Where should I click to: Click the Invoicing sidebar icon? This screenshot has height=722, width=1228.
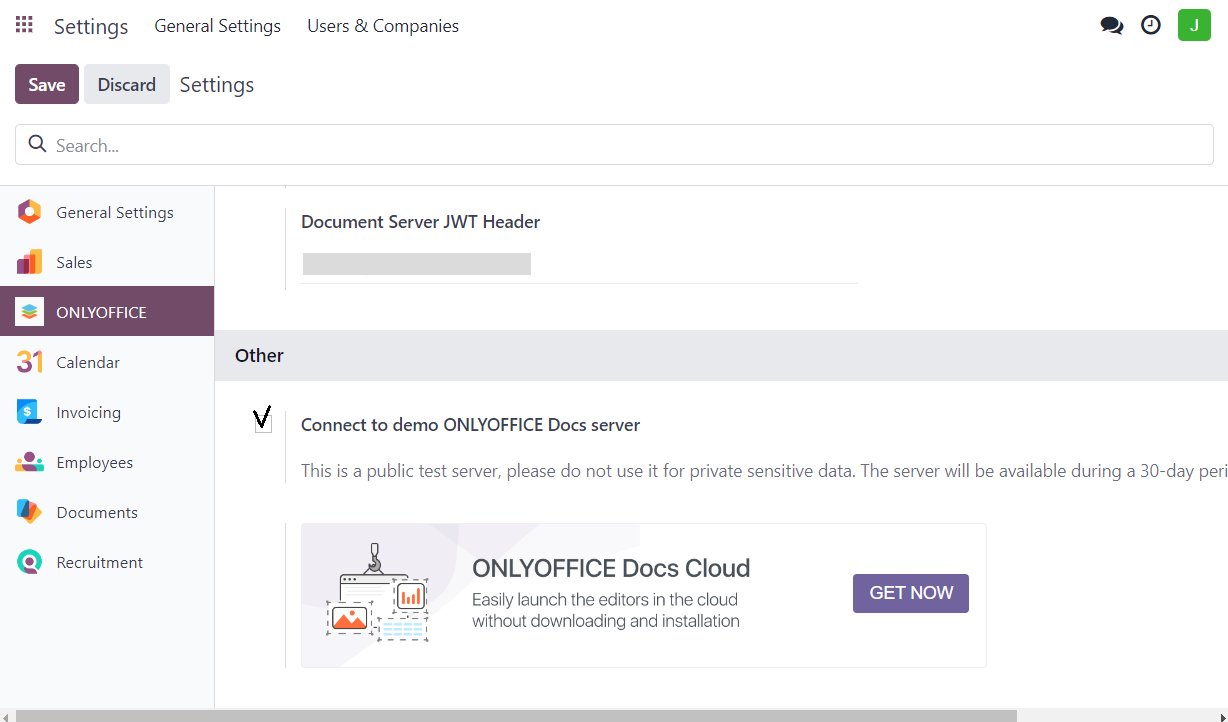point(30,412)
